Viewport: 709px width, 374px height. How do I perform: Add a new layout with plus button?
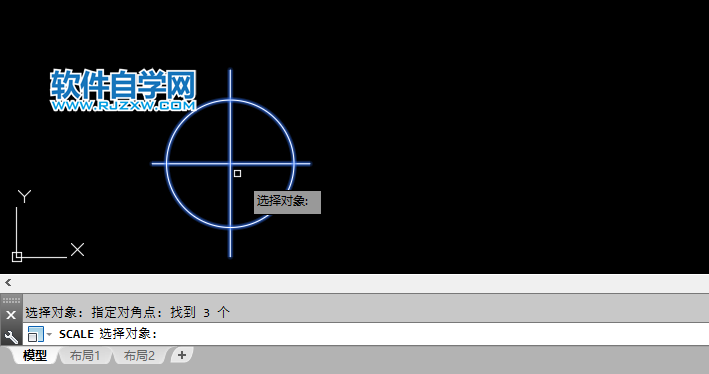[182, 355]
